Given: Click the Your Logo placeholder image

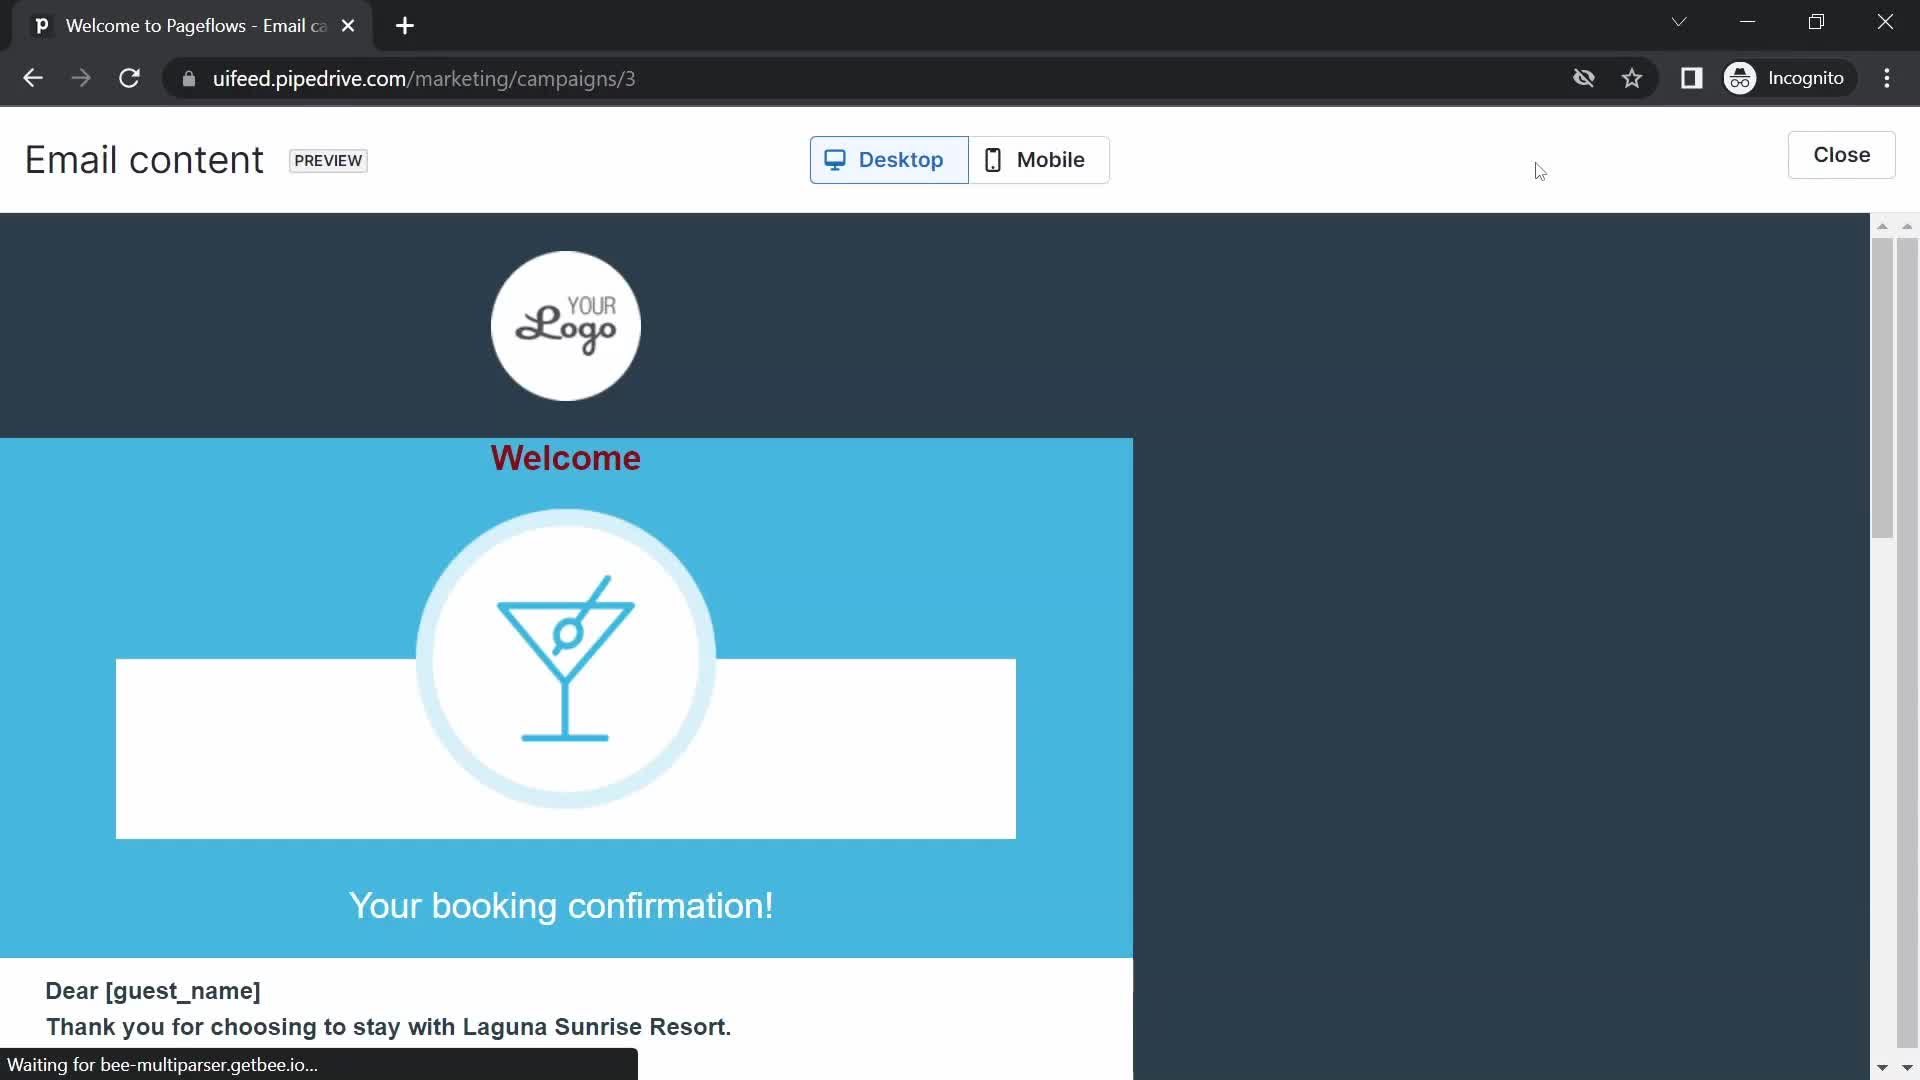Looking at the screenshot, I should click(x=566, y=326).
